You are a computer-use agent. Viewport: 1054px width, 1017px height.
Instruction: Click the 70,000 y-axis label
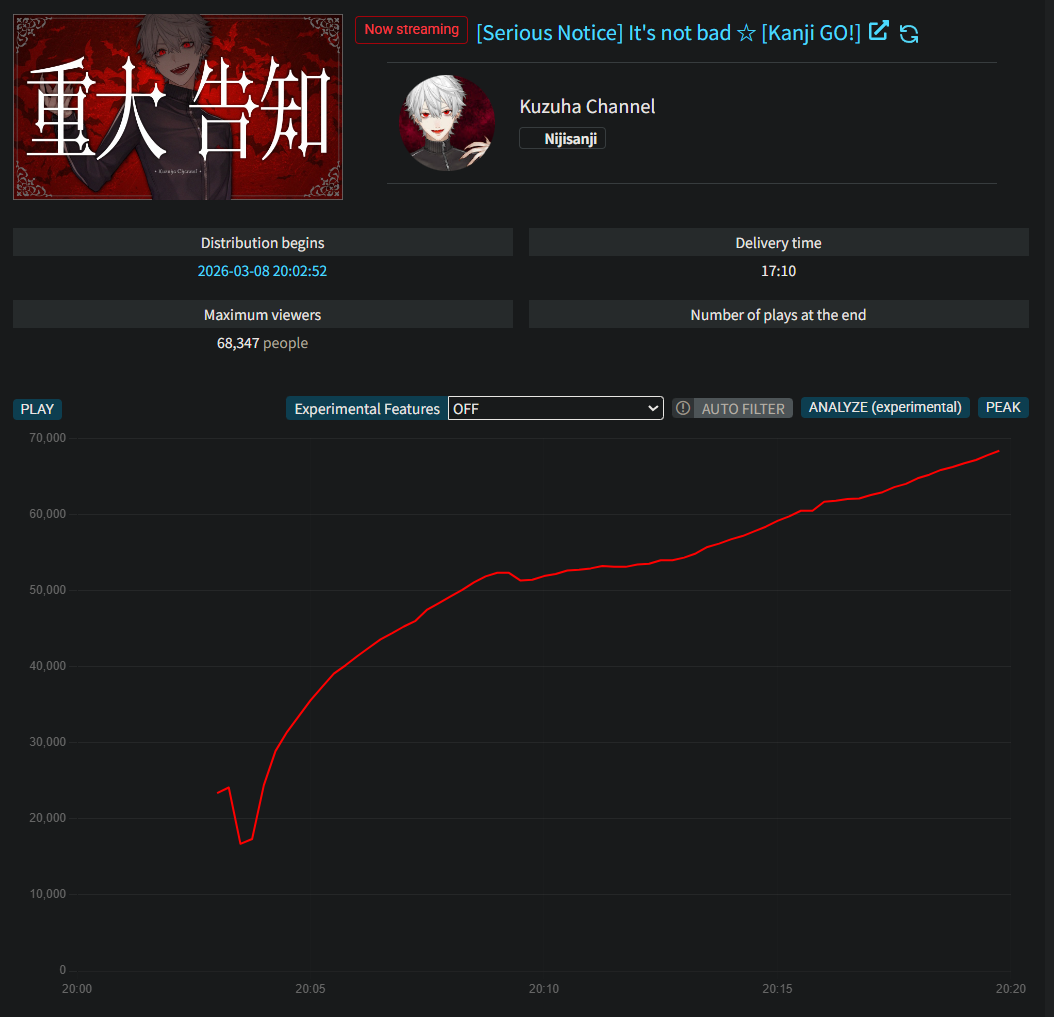click(x=48, y=438)
